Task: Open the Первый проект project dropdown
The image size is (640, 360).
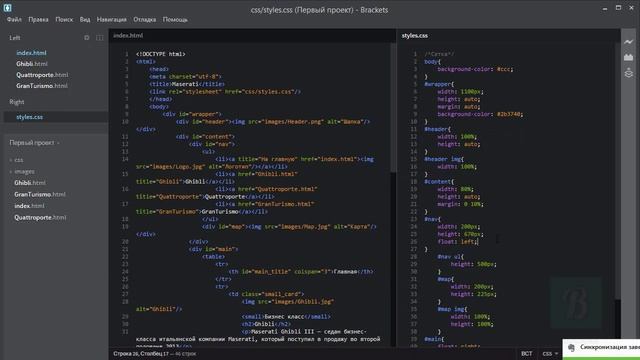Action: point(34,143)
